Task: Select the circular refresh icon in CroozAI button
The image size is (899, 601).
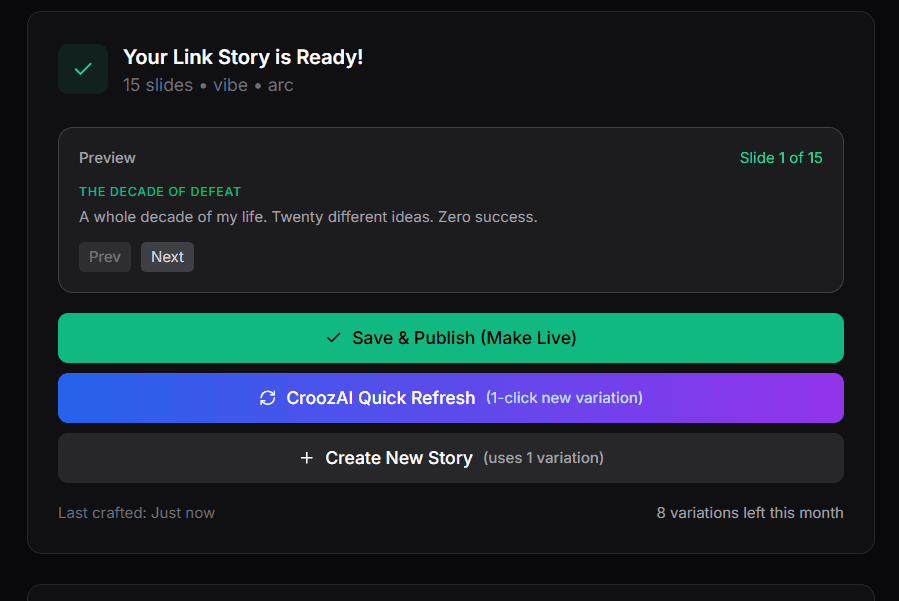Action: pos(267,397)
